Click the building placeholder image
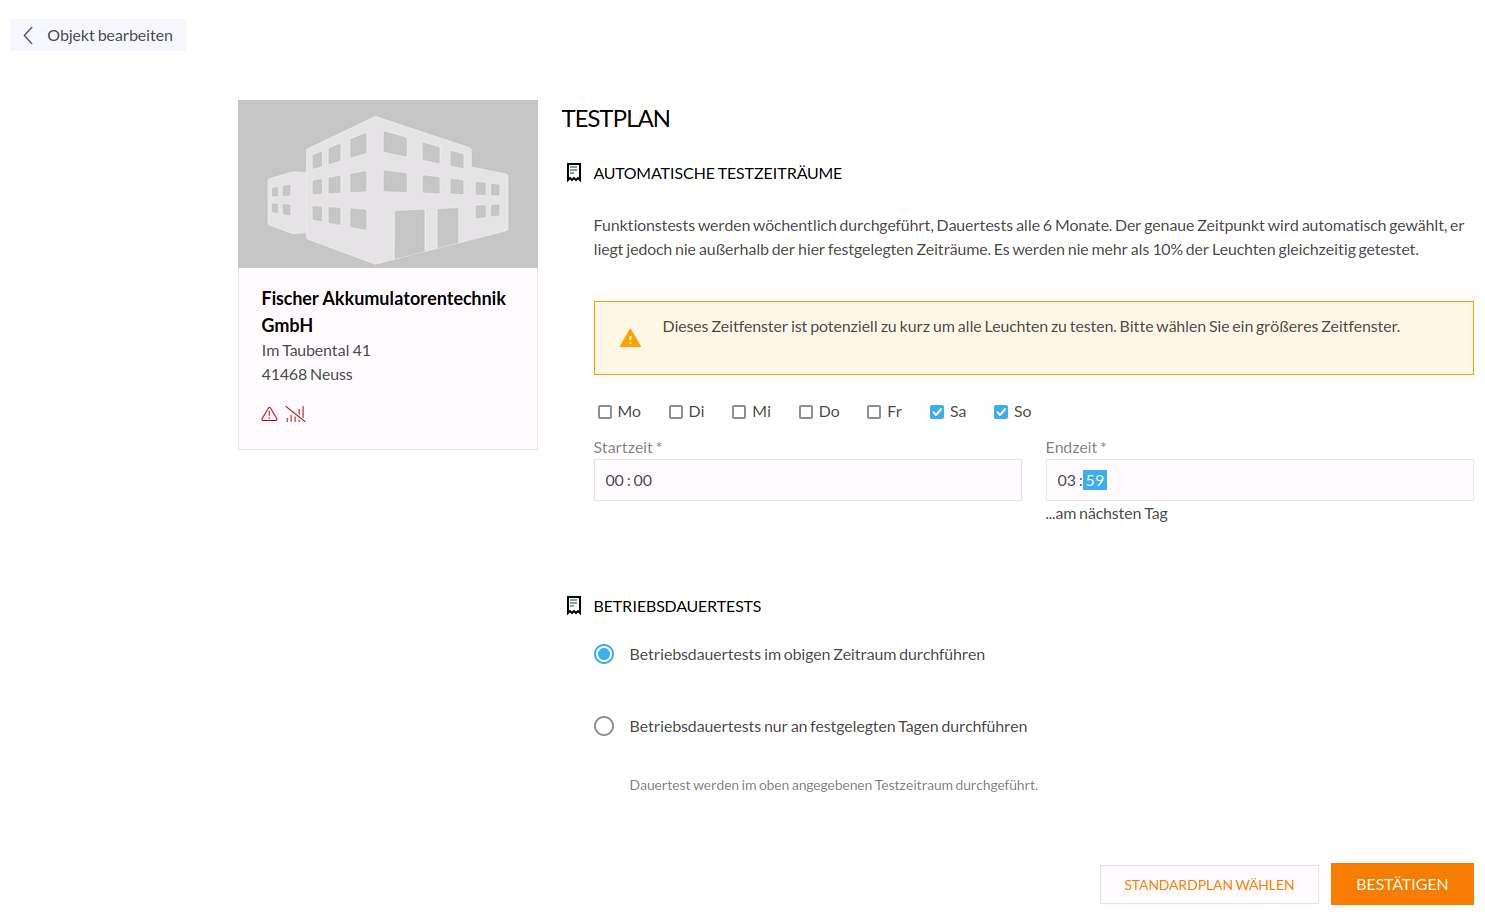This screenshot has width=1485, height=920. [388, 184]
